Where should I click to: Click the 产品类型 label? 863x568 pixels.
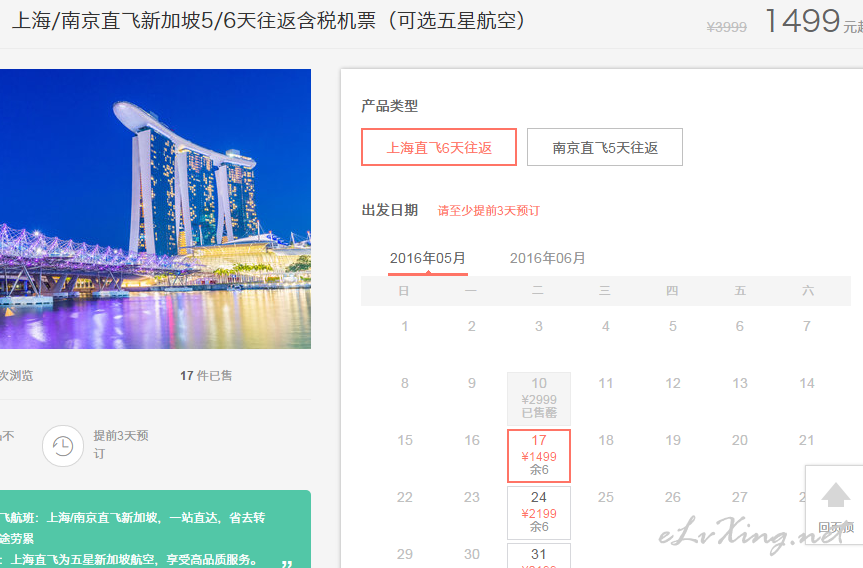(390, 106)
